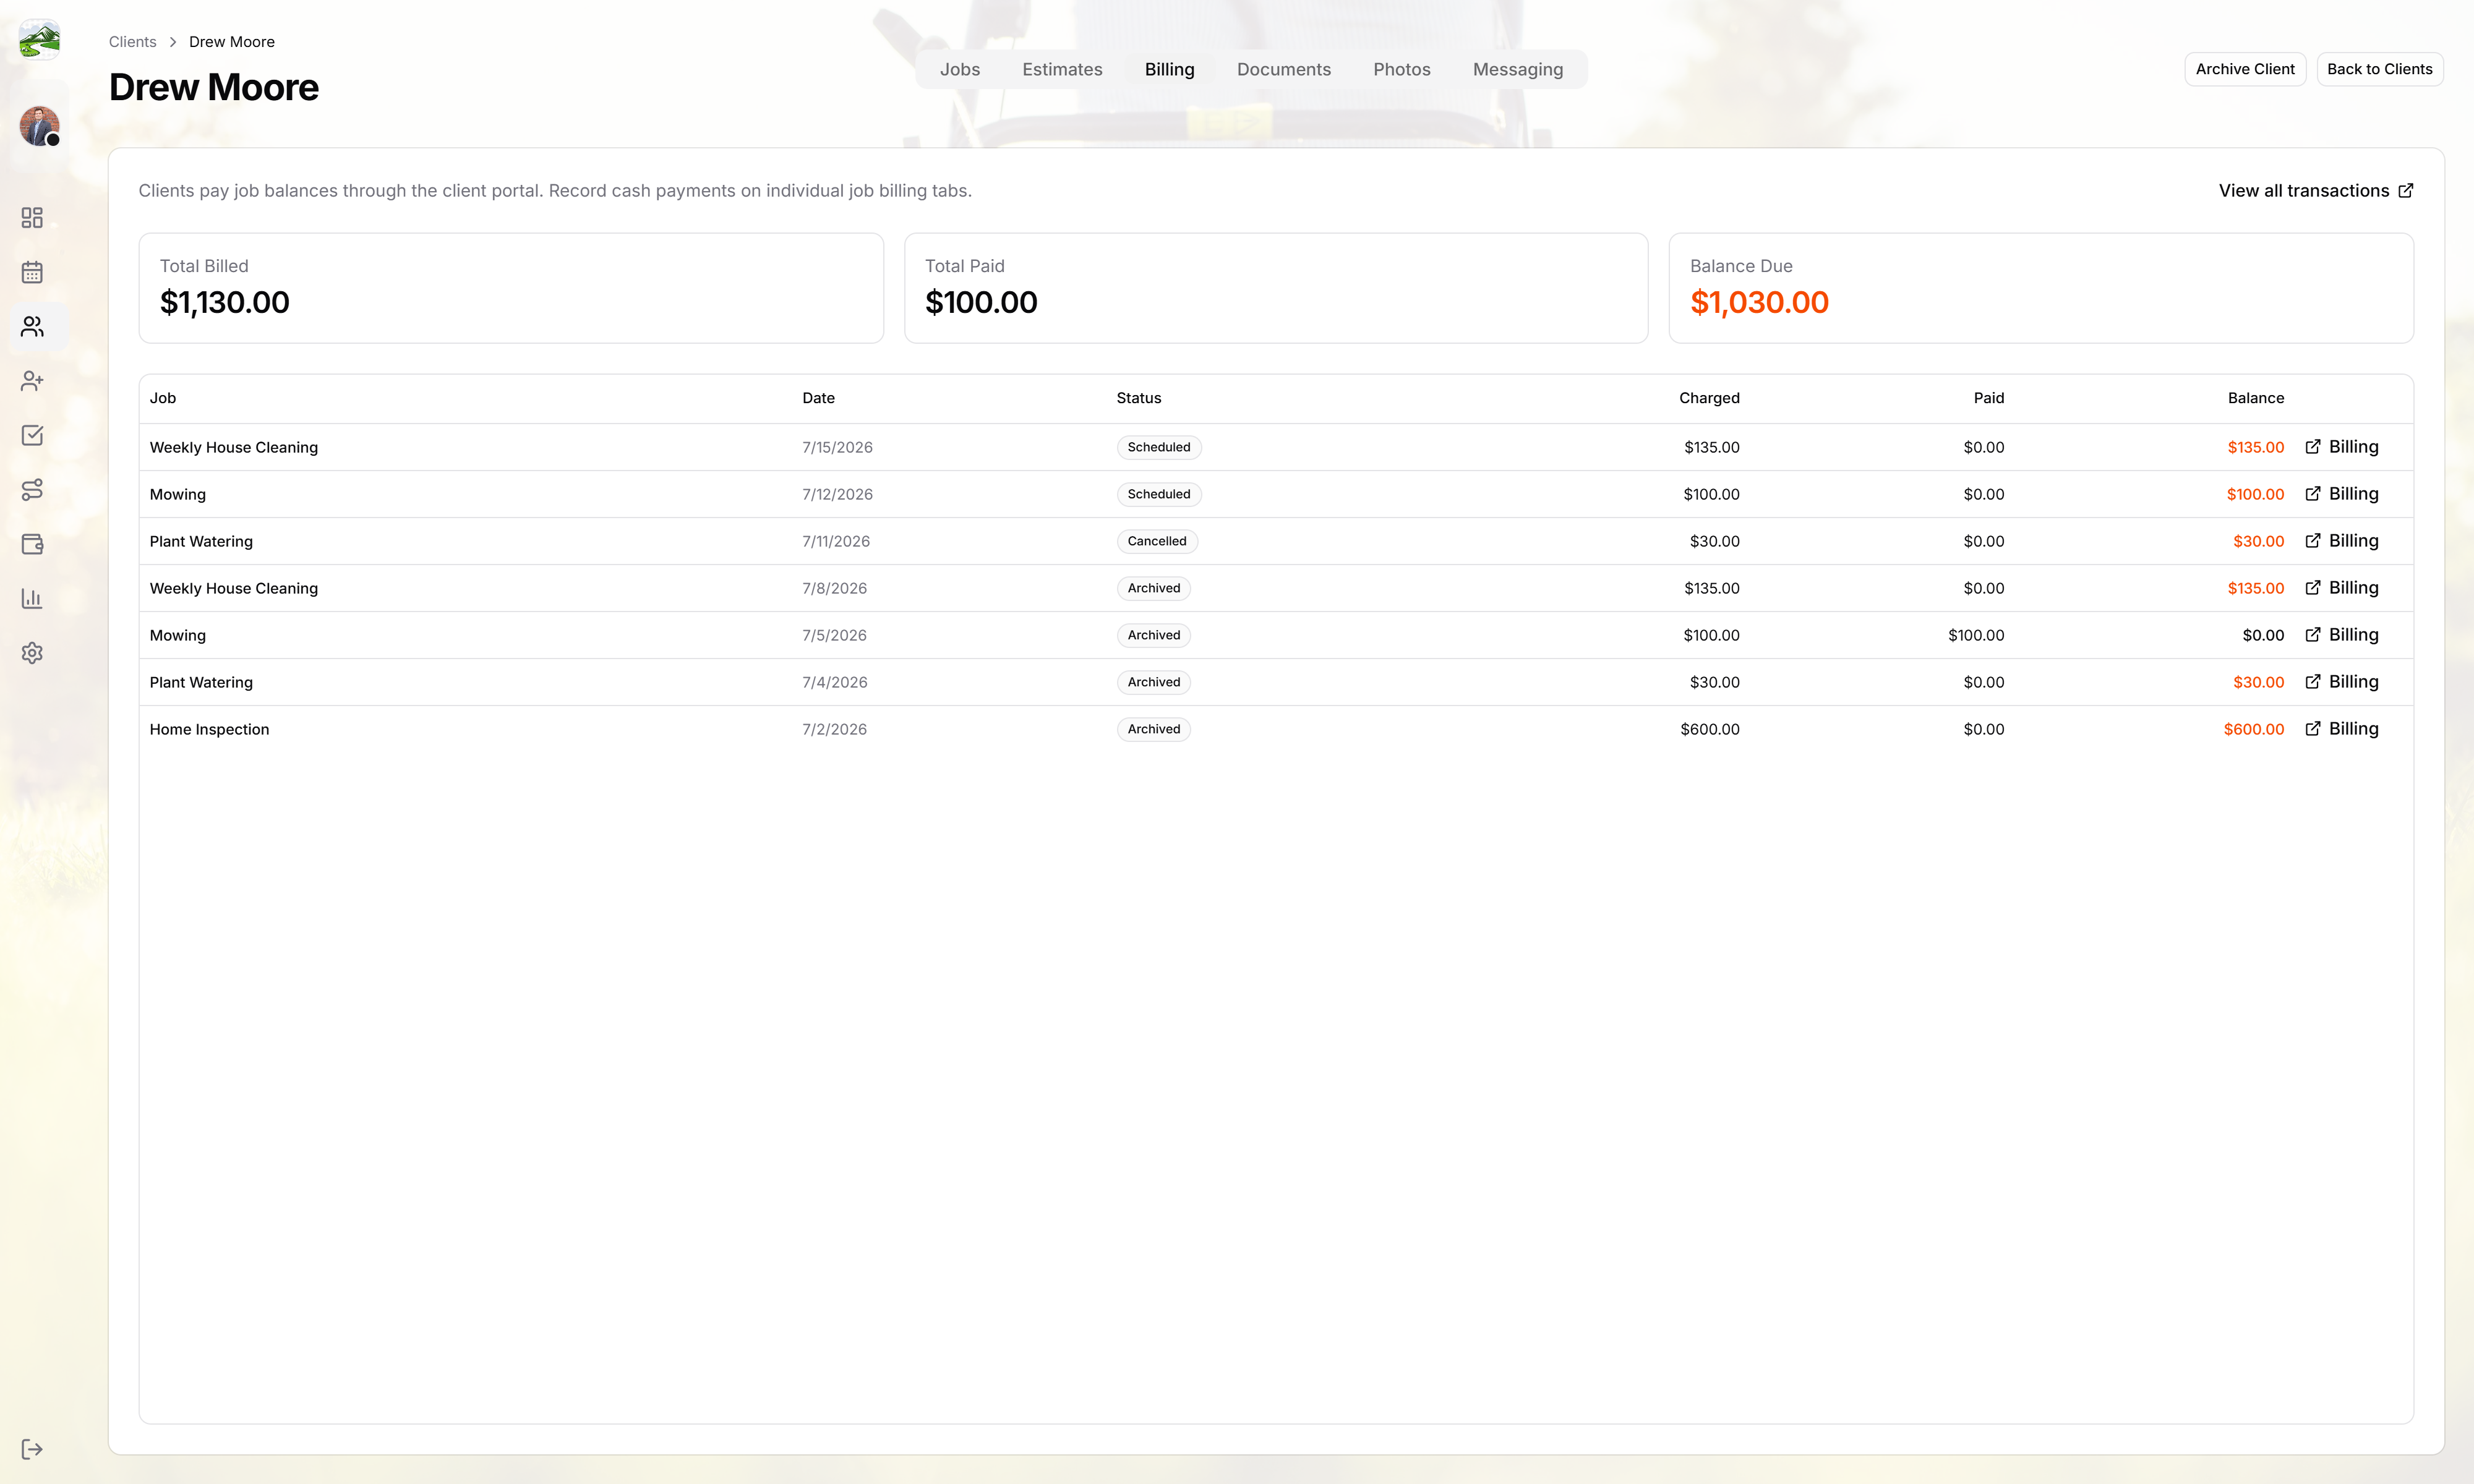Open the wallet icon in sidebar
The image size is (2474, 1484).
click(x=32, y=544)
